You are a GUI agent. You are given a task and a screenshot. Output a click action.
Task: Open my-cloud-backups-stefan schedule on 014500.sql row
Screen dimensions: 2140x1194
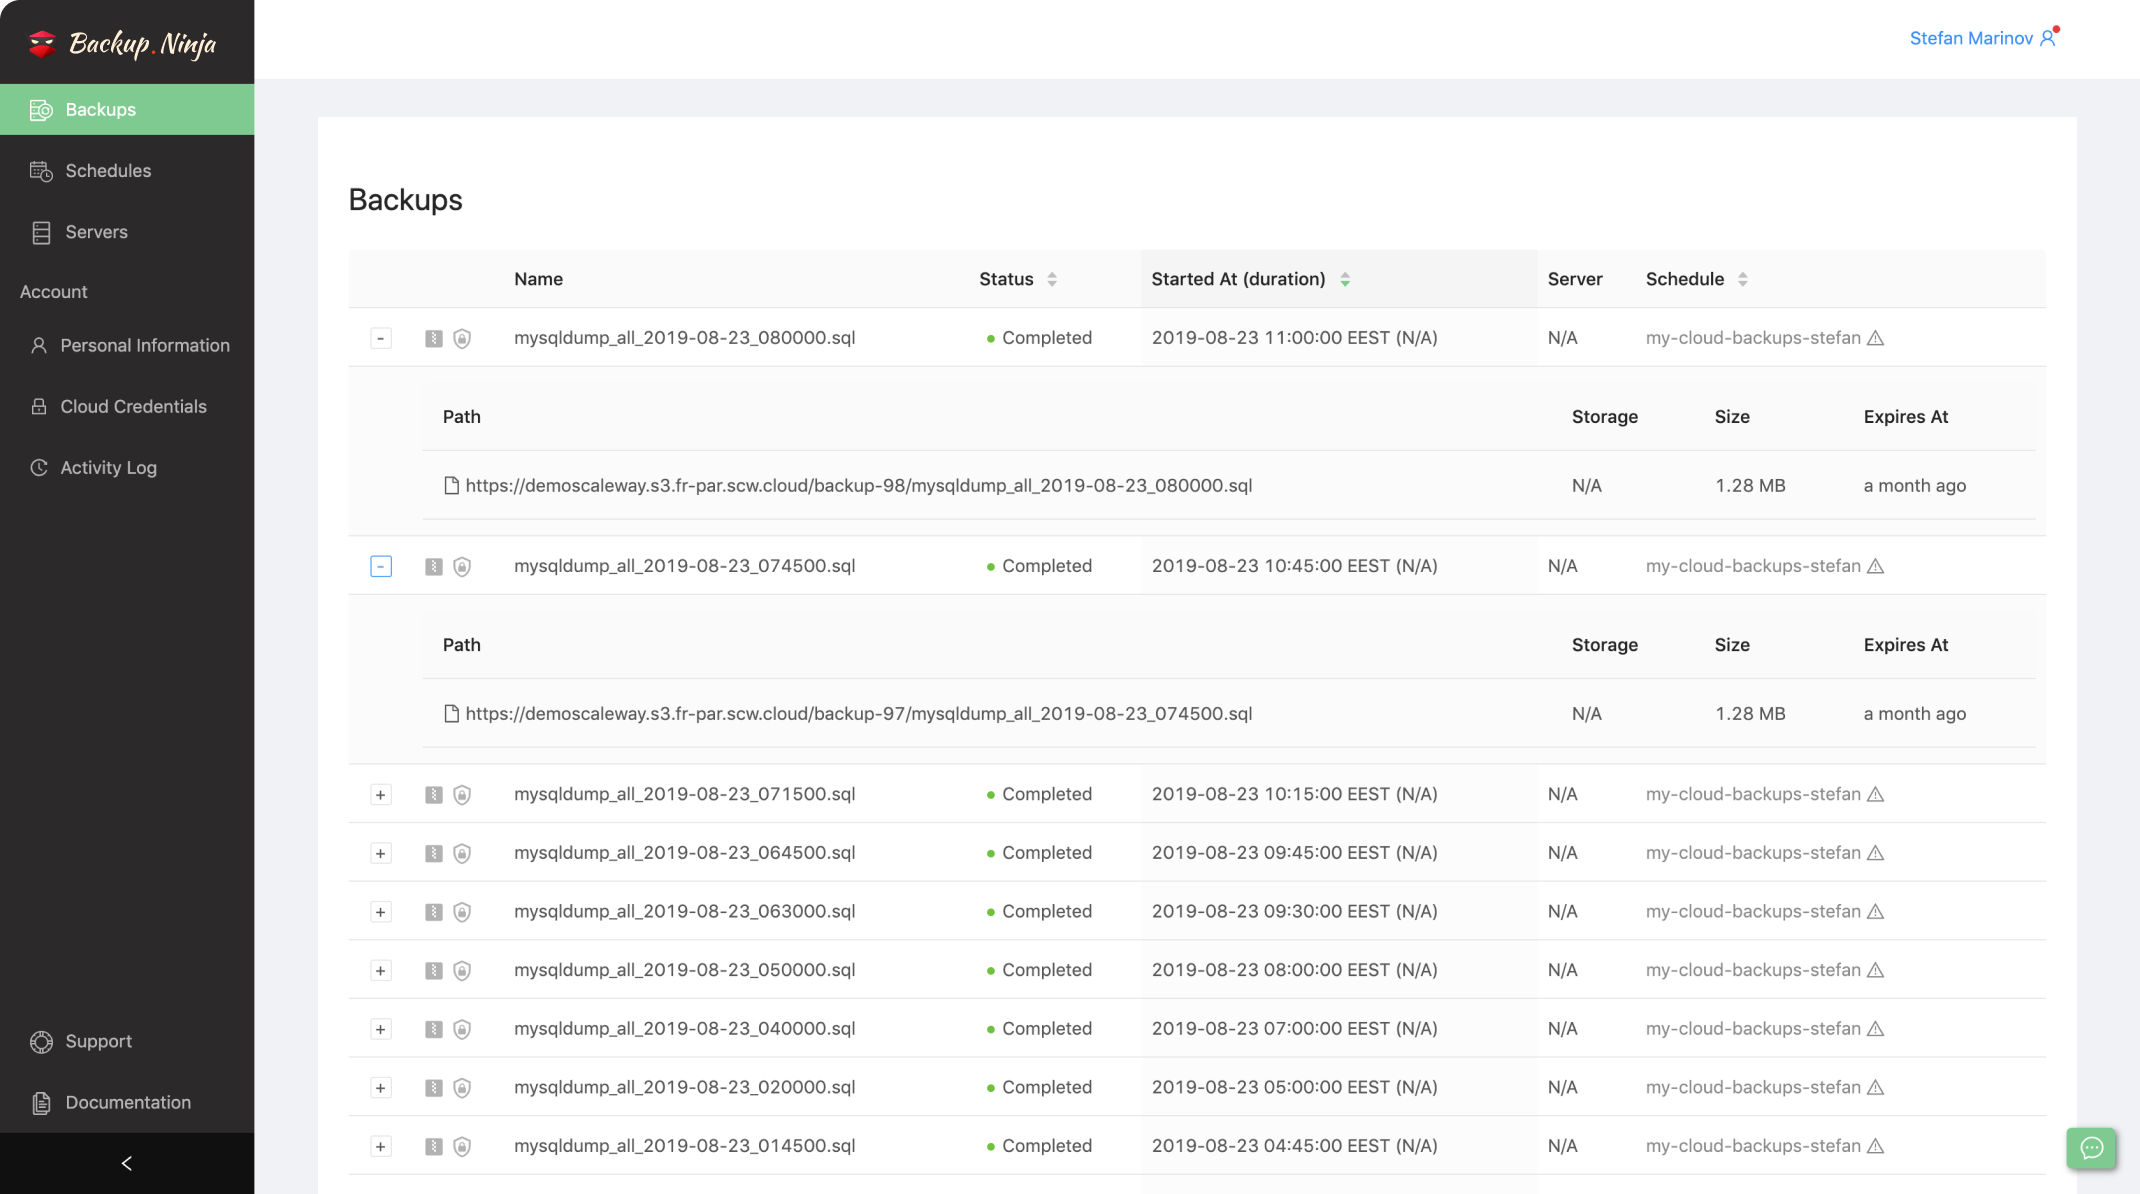(x=1753, y=1146)
